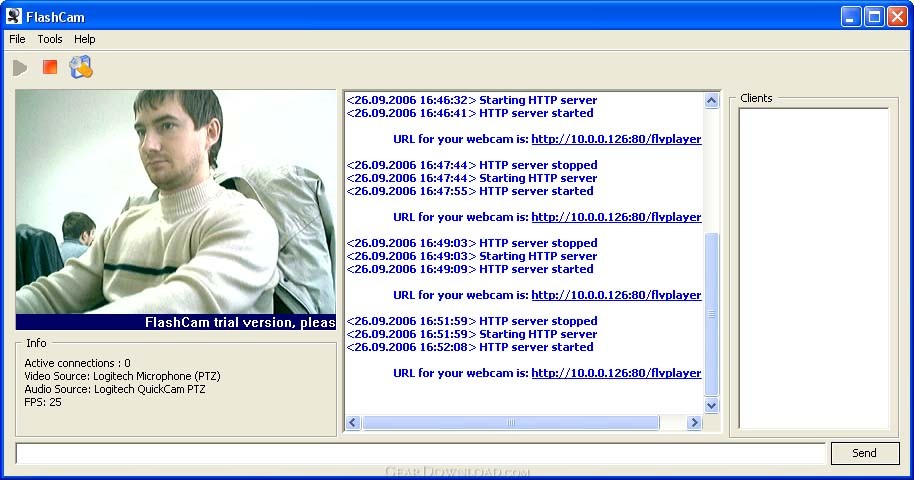This screenshot has width=914, height=480.
Task: Select log line "16:49:03 Starting HTTP server"
Action: click(472, 256)
